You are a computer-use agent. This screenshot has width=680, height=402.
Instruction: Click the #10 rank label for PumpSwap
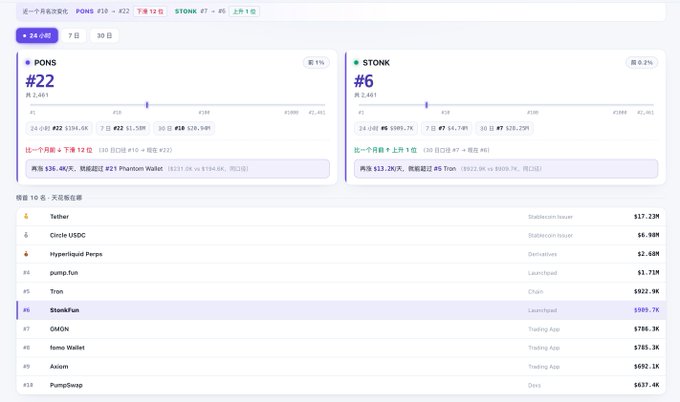point(28,385)
